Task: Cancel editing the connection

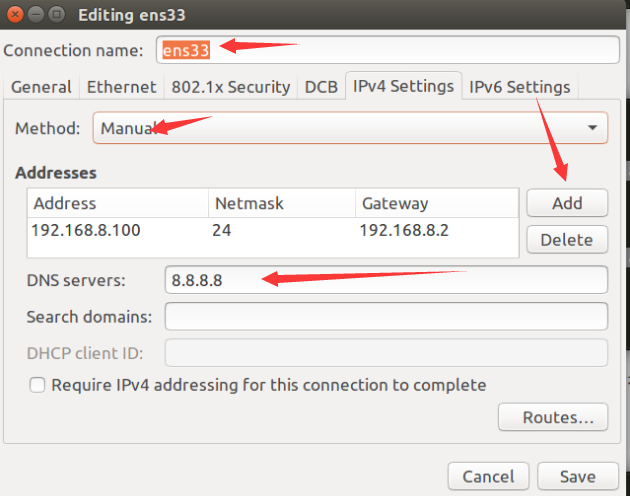Action: click(x=488, y=477)
